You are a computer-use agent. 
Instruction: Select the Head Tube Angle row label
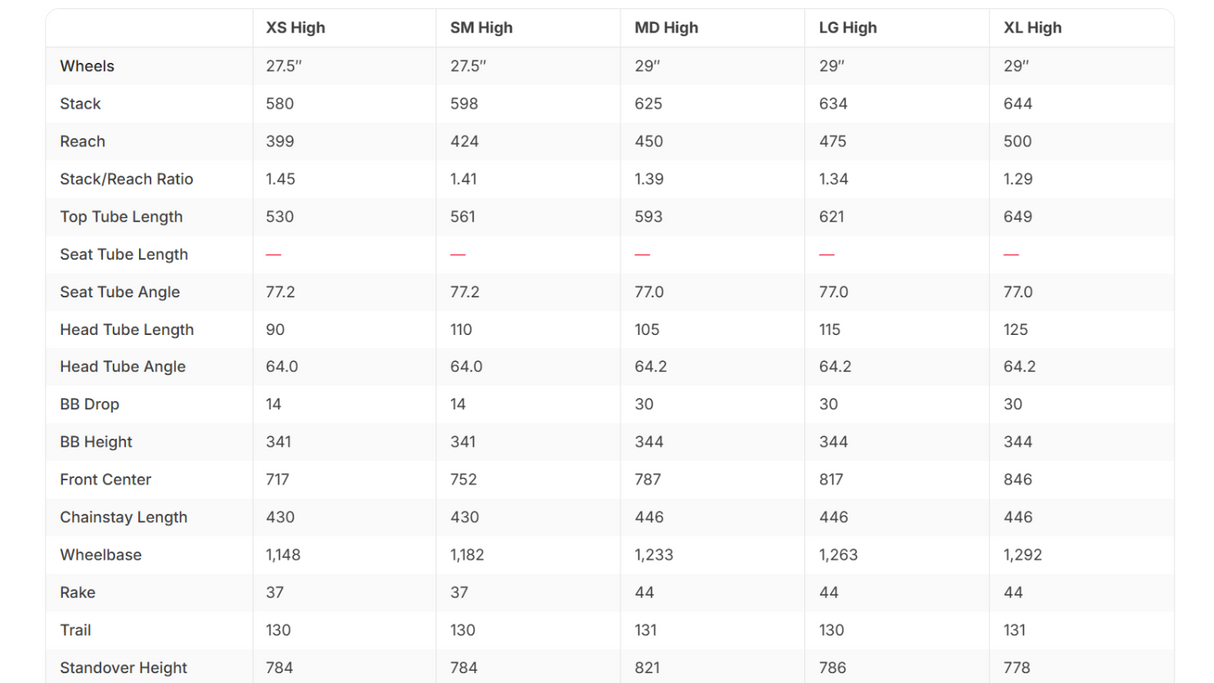tap(123, 367)
